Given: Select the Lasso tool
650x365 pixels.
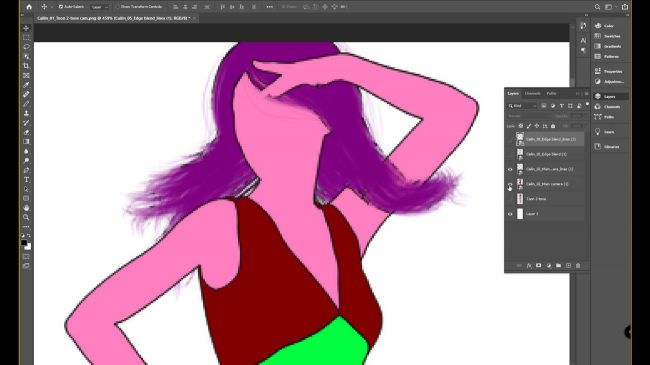Looking at the screenshot, I should (26, 47).
